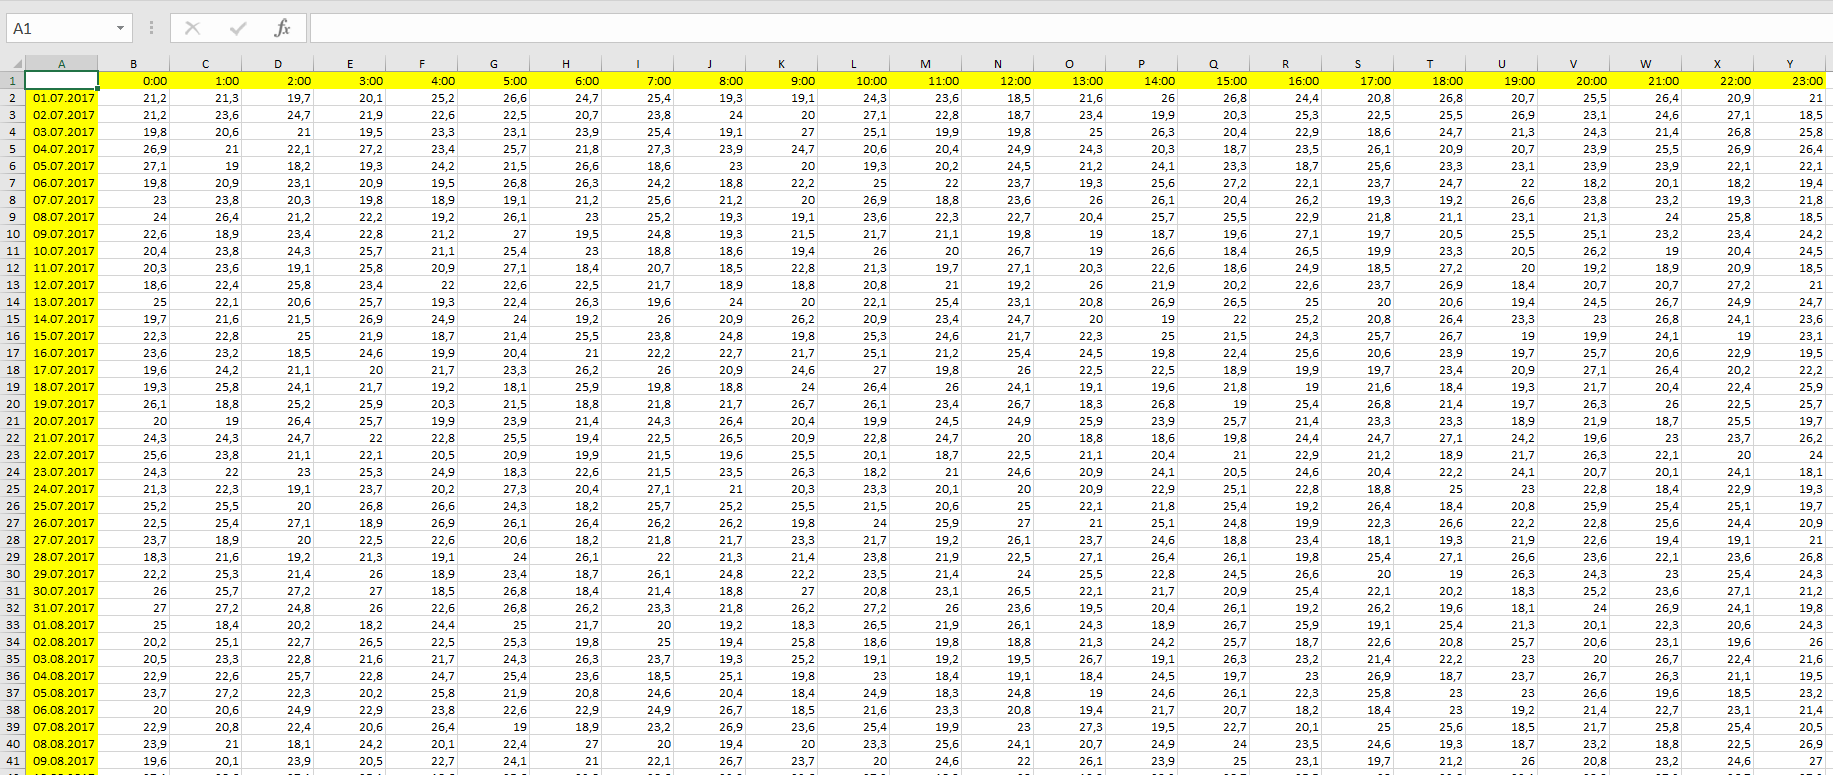Click into the empty formula bar field
Viewport: 1833px width, 775px height.
[x=1070, y=28]
